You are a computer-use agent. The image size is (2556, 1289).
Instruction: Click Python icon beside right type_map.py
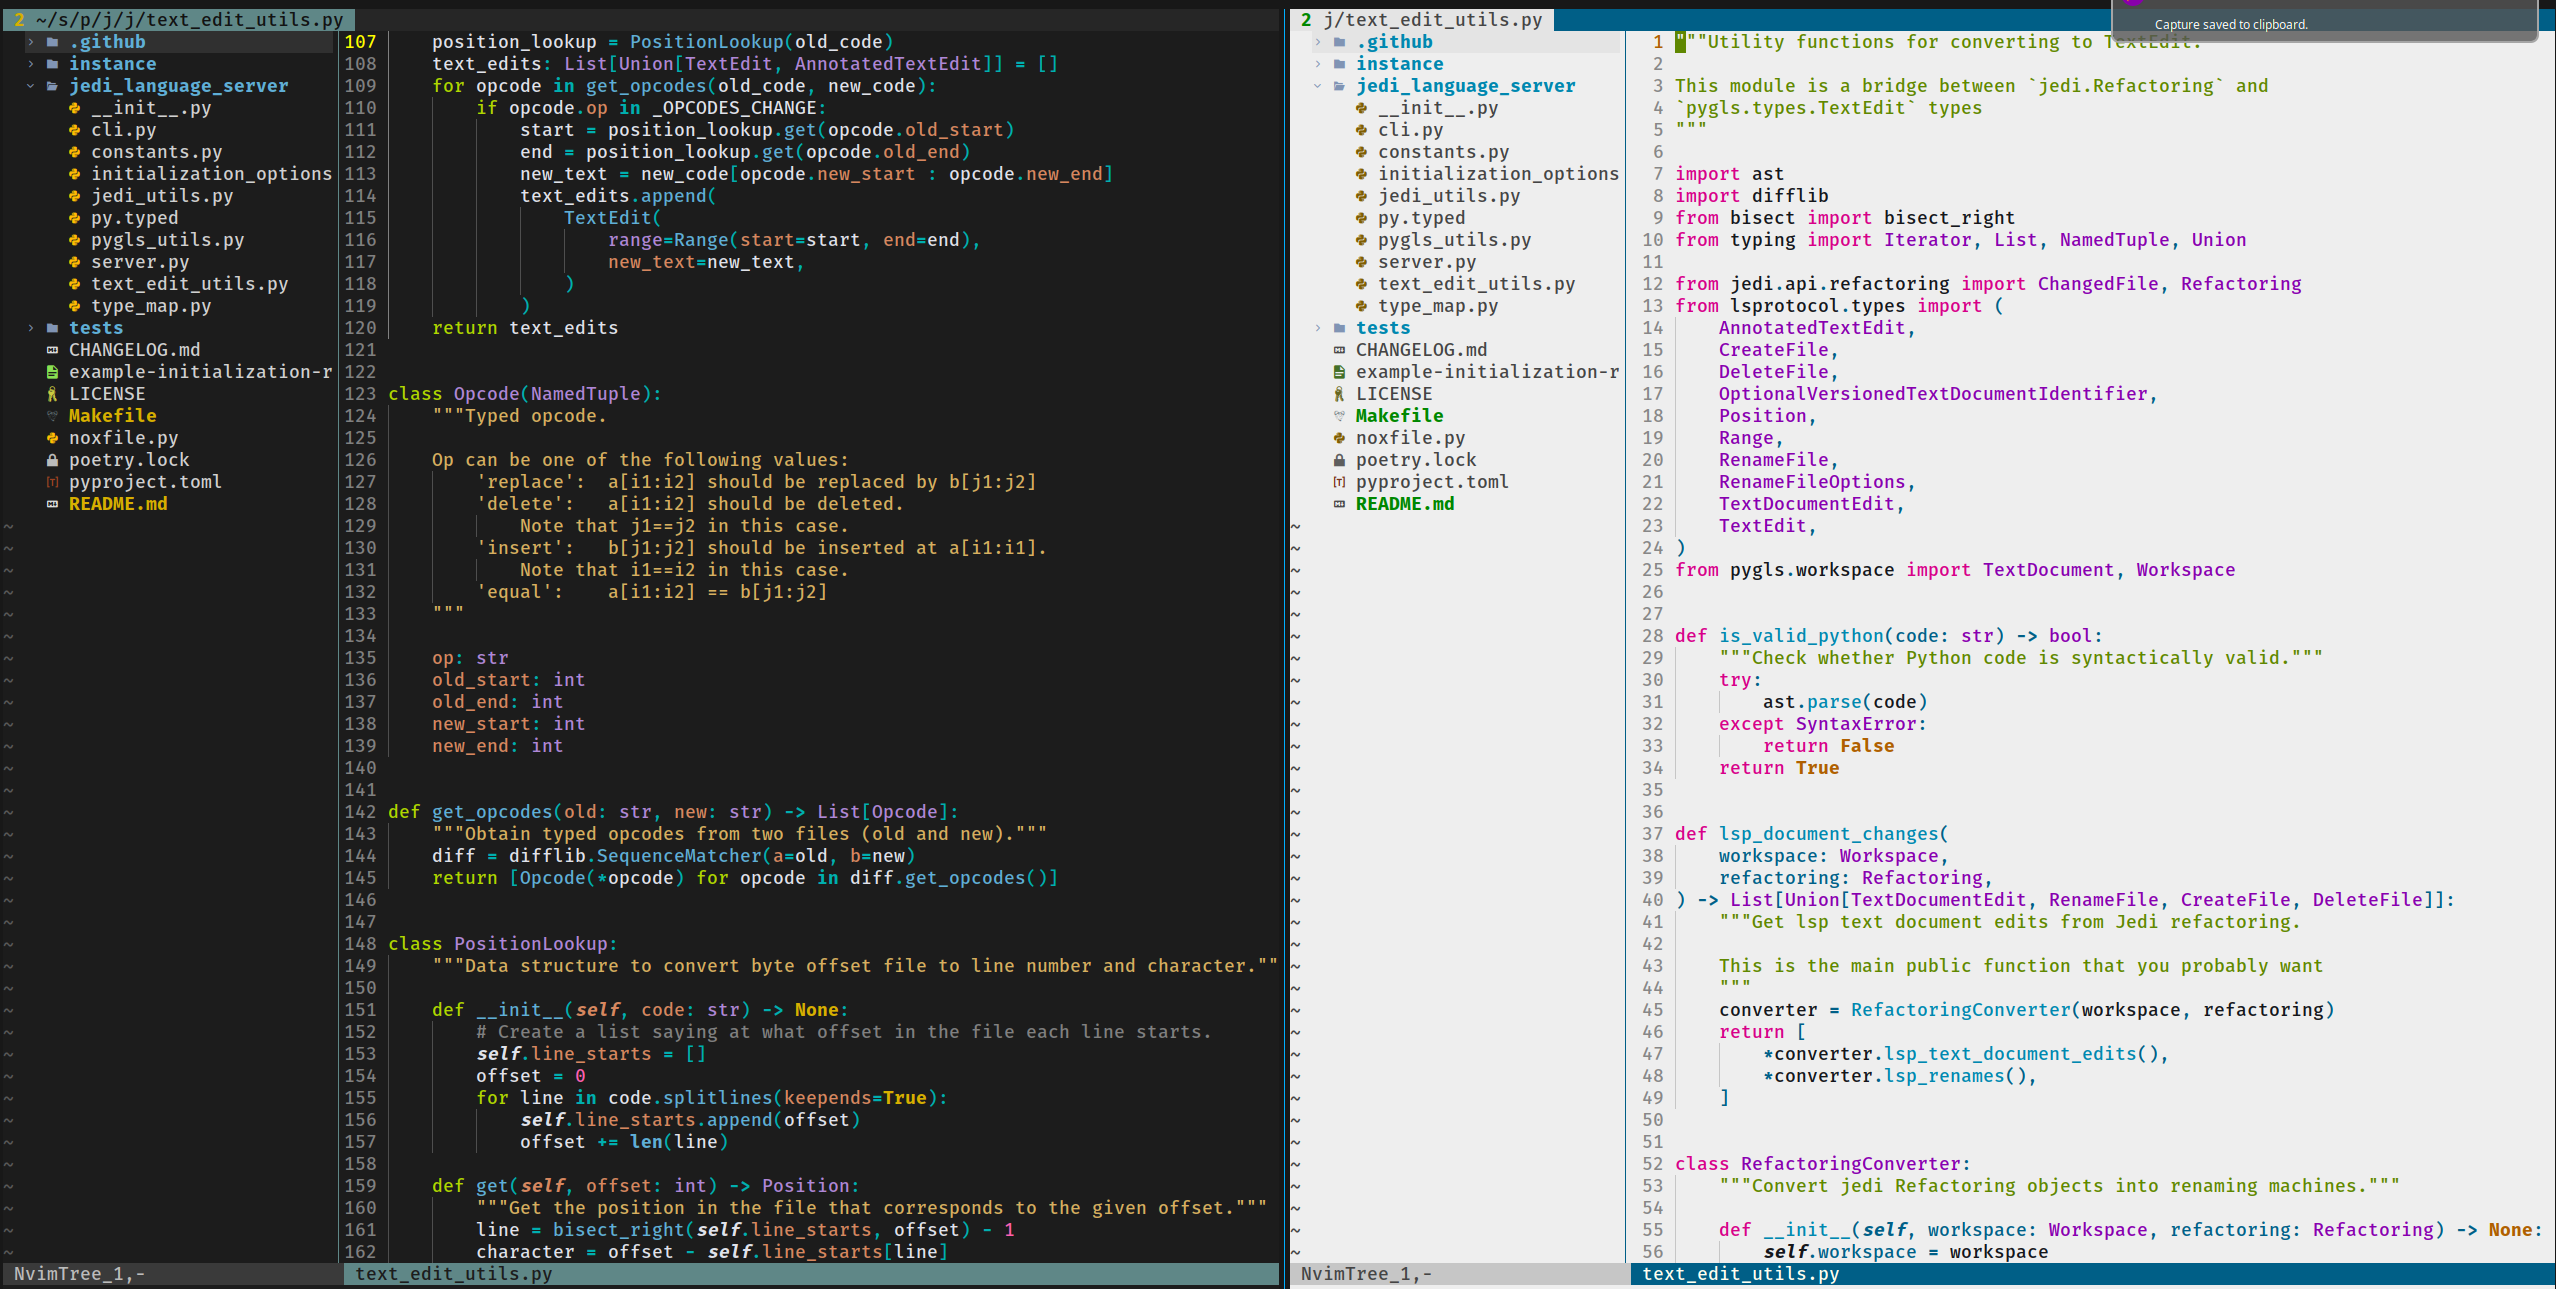tap(1361, 306)
